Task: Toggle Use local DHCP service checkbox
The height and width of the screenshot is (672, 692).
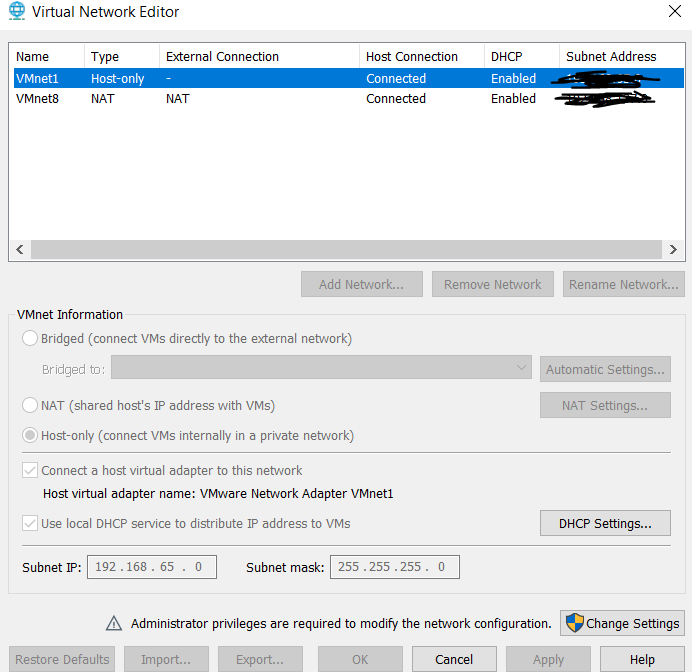Action: click(x=30, y=523)
